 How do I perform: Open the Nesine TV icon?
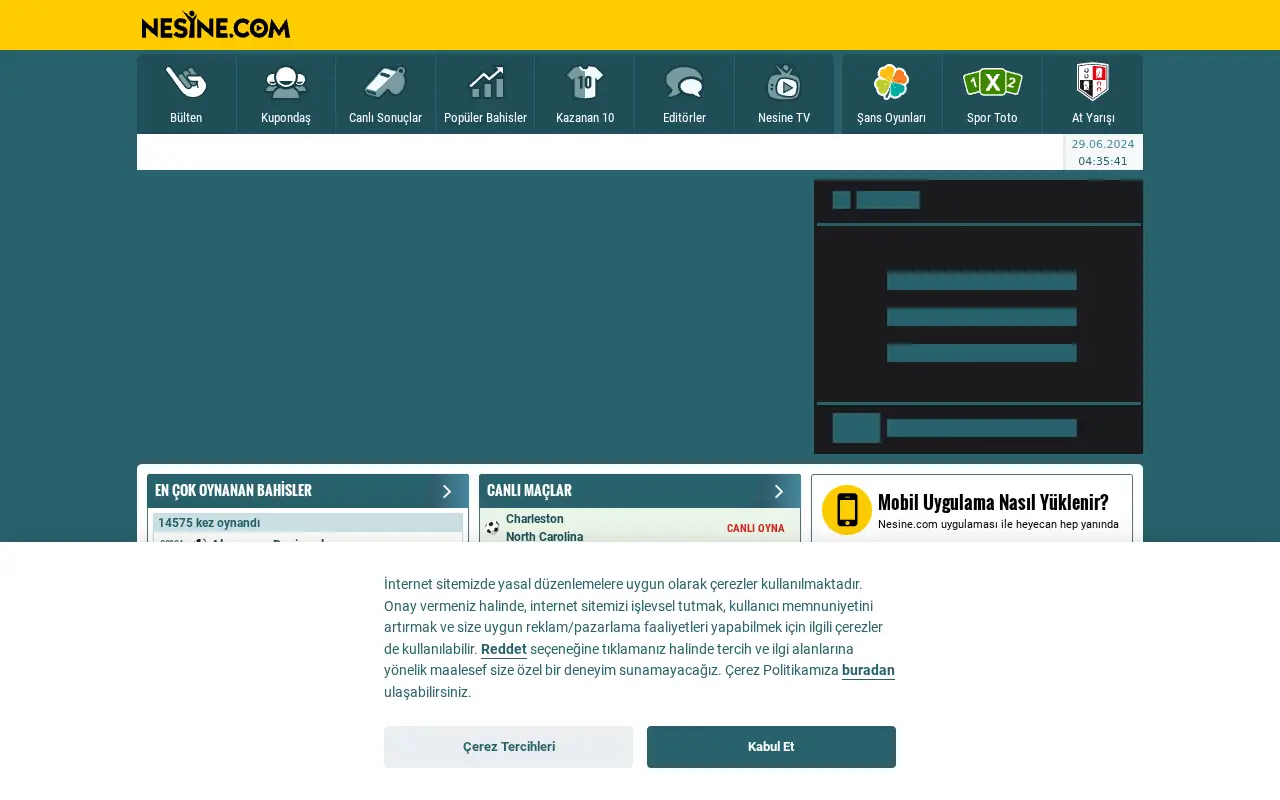point(784,83)
